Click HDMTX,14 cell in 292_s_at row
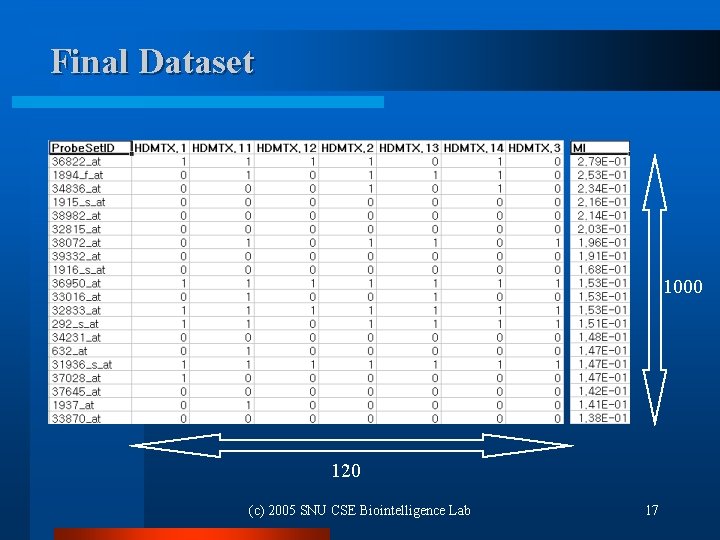The image size is (720, 540). [x=474, y=324]
